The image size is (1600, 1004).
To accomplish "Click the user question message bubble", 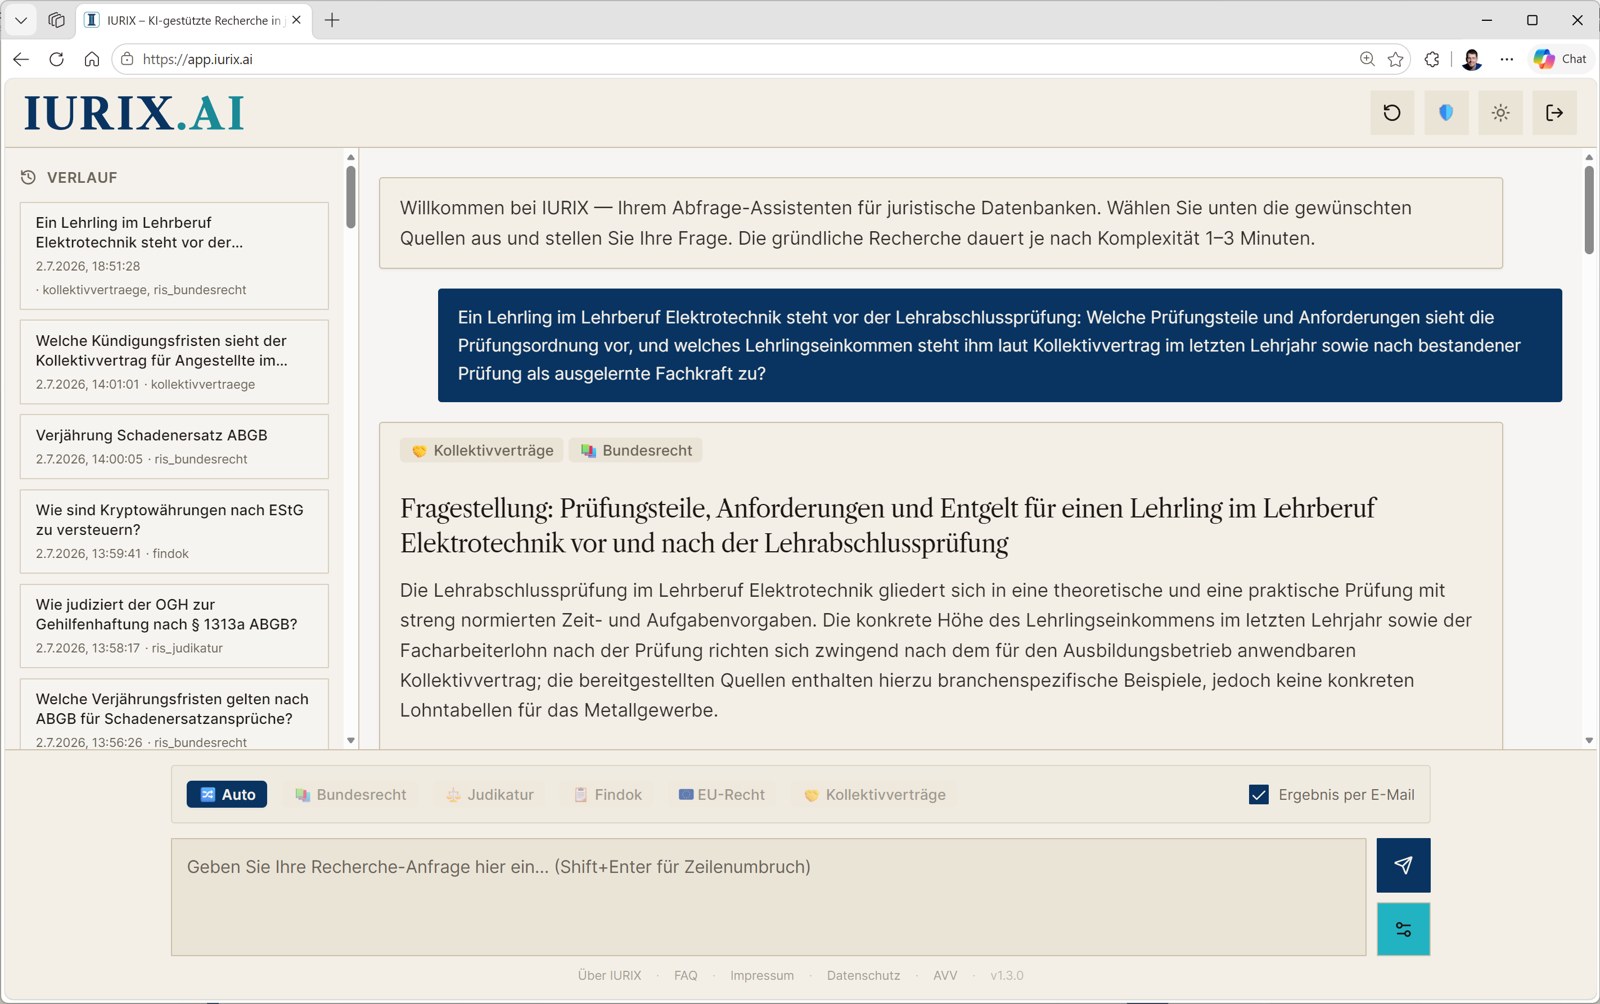I will tap(1000, 345).
